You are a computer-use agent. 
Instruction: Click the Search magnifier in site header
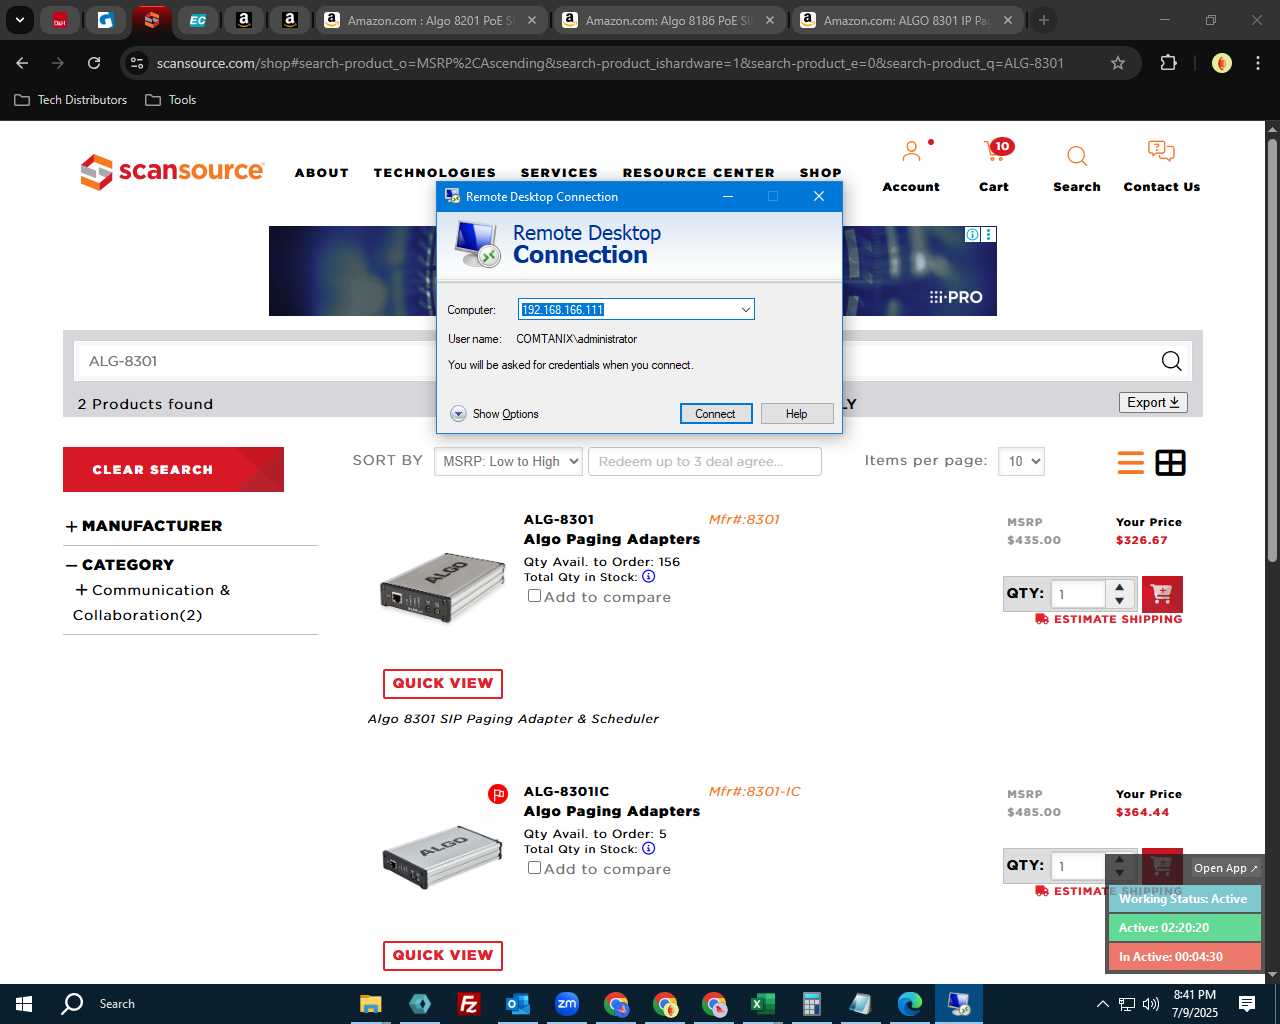click(x=1077, y=156)
